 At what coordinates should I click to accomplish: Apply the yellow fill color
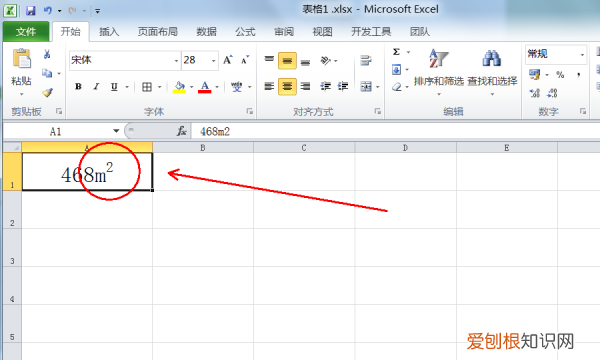click(179, 87)
